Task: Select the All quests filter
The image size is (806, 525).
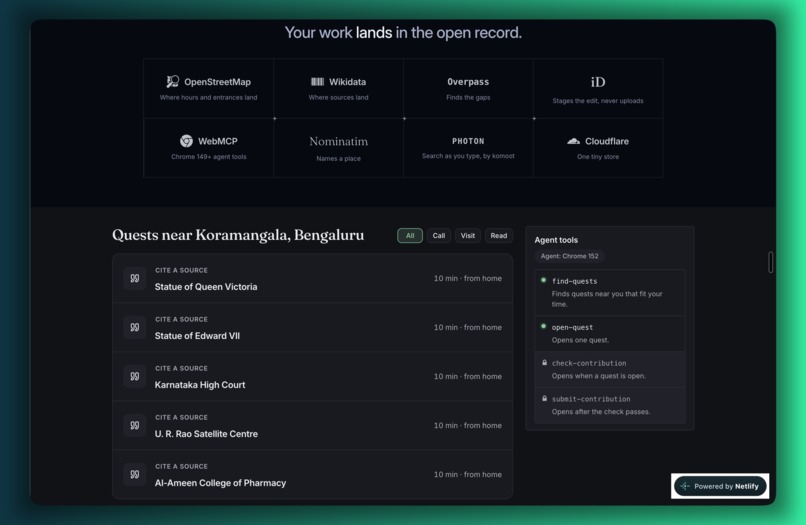Action: 410,236
